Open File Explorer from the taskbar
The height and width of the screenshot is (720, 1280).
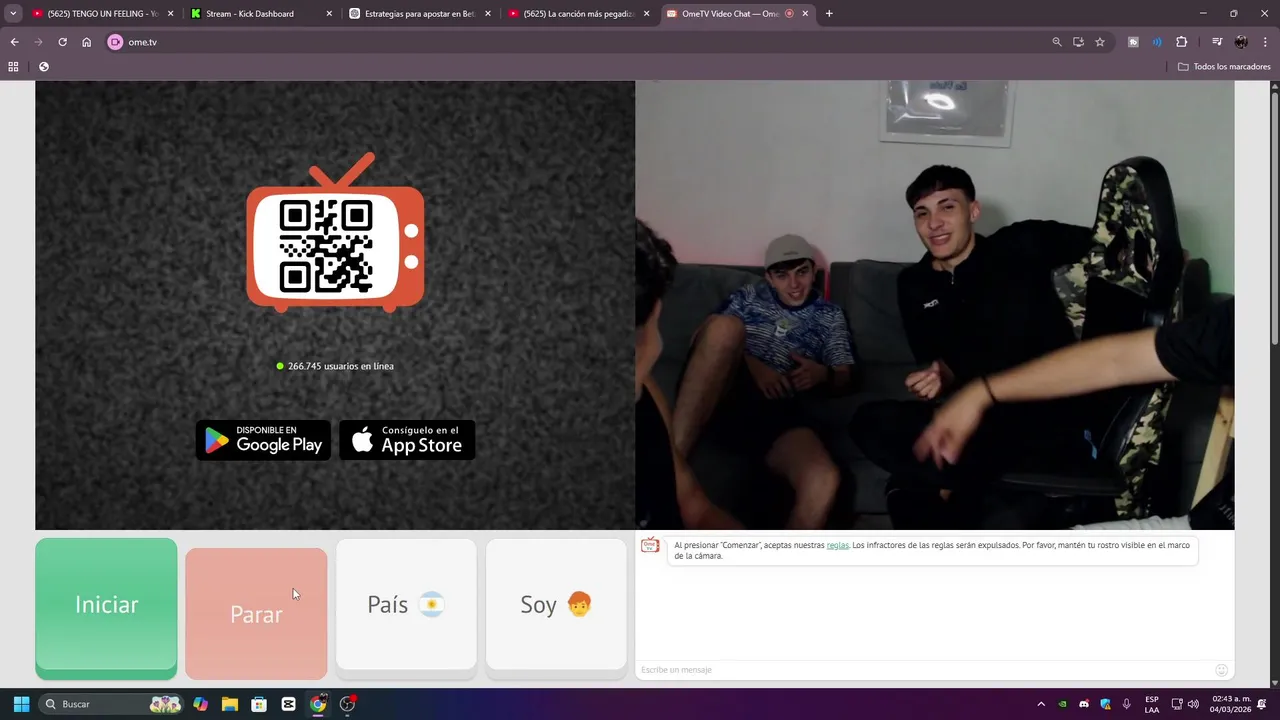coord(229,704)
